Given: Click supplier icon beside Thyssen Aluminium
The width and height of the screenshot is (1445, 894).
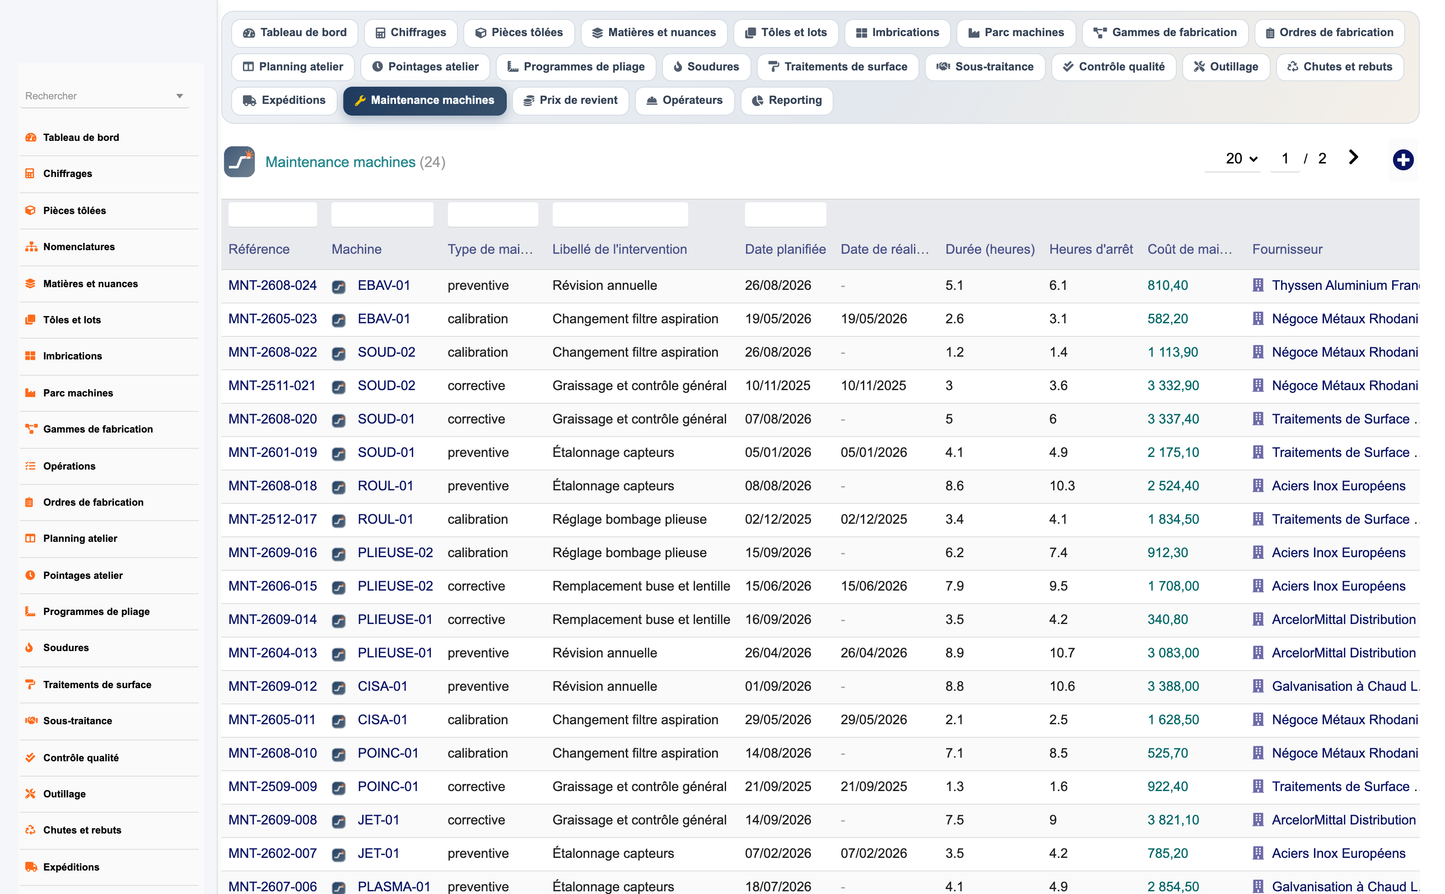Looking at the screenshot, I should (1258, 285).
